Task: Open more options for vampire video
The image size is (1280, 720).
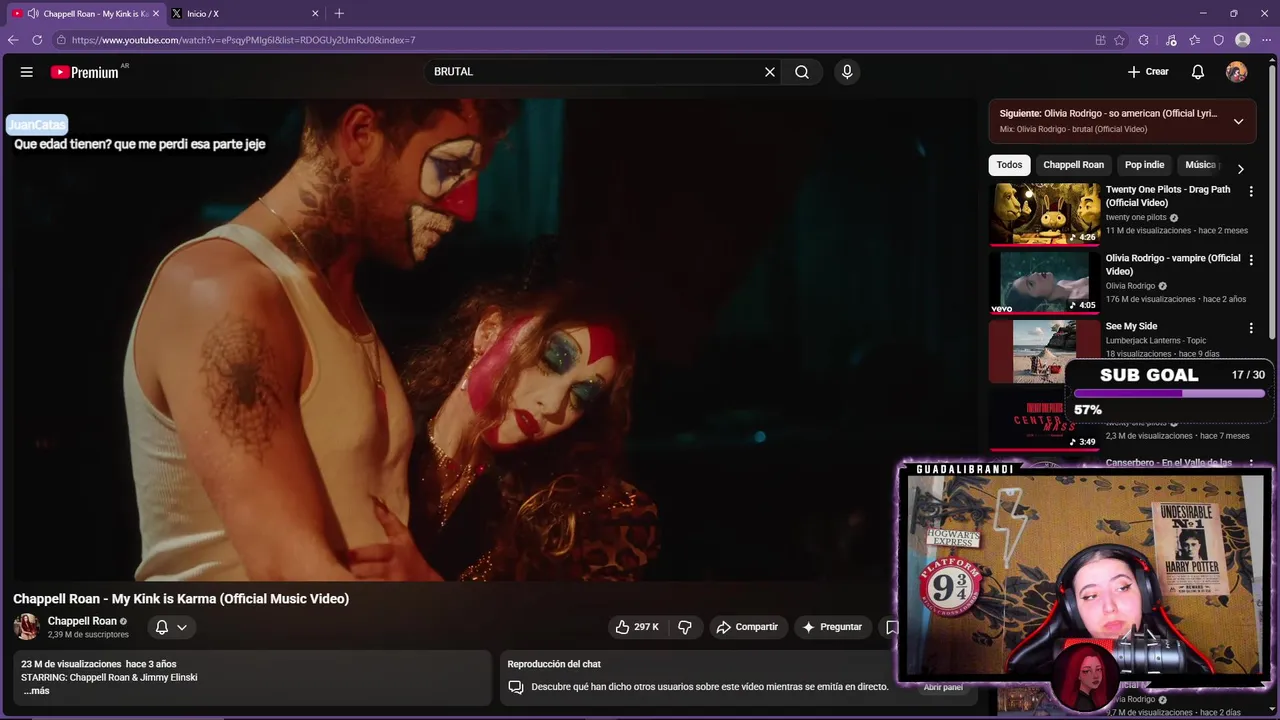Action: 1250,260
